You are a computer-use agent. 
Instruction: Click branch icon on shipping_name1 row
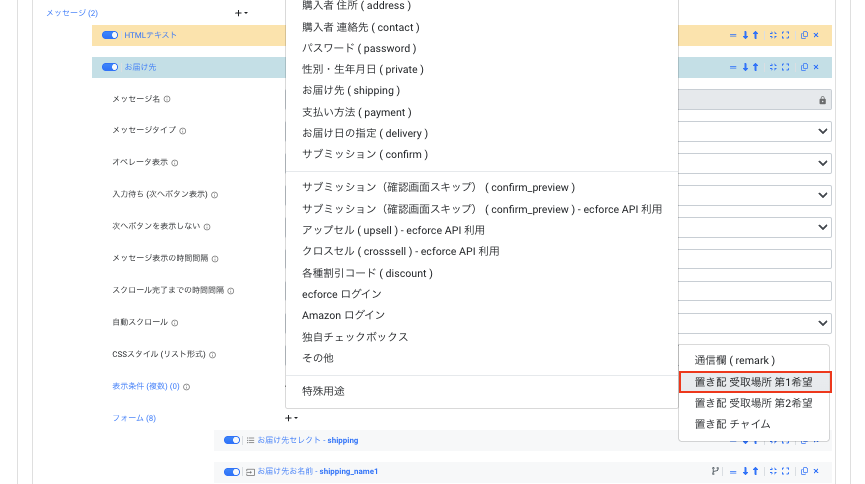pyautogui.click(x=715, y=471)
